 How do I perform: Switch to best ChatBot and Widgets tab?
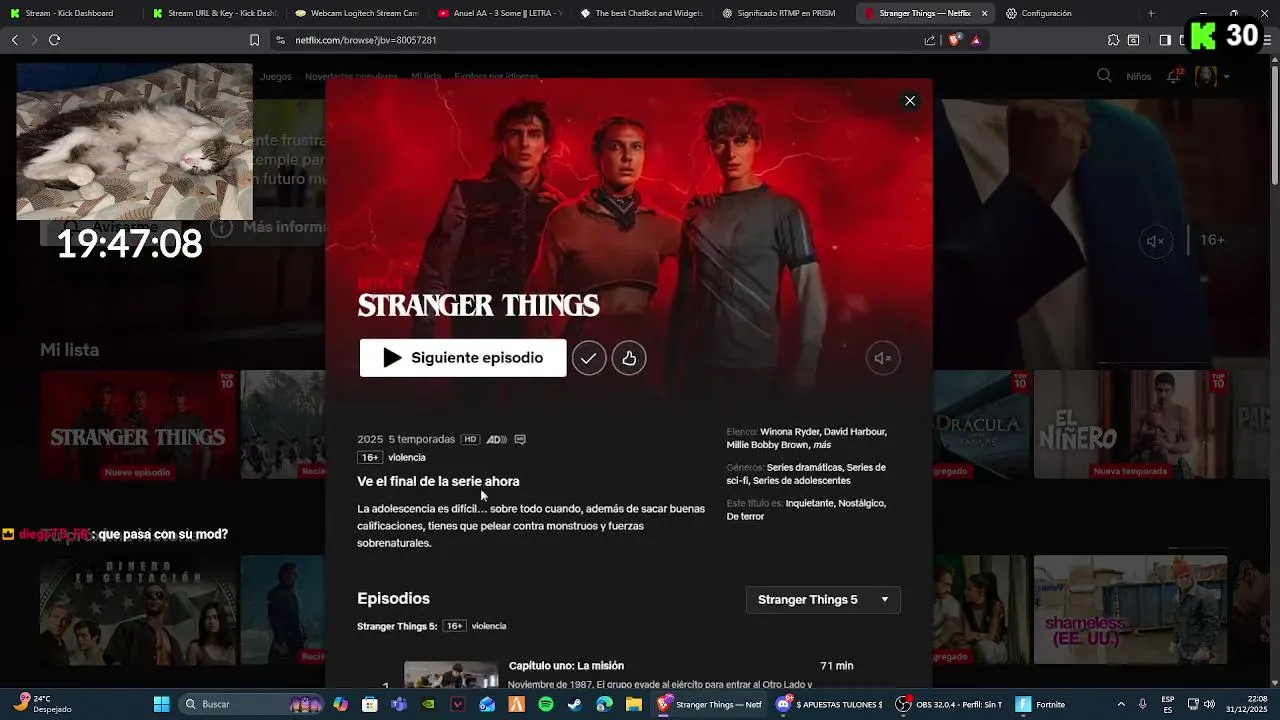[x=642, y=13]
